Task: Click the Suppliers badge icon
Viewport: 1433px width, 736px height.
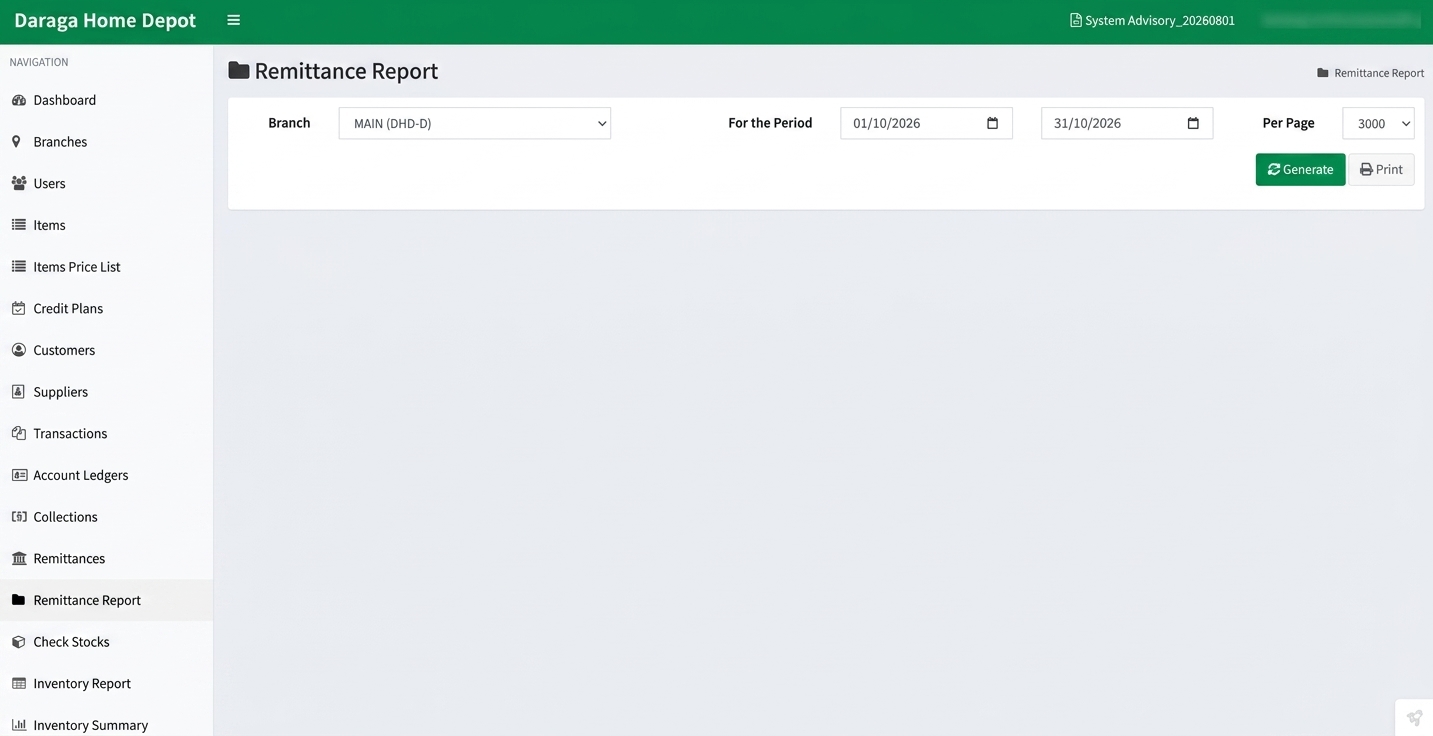Action: click(17, 392)
